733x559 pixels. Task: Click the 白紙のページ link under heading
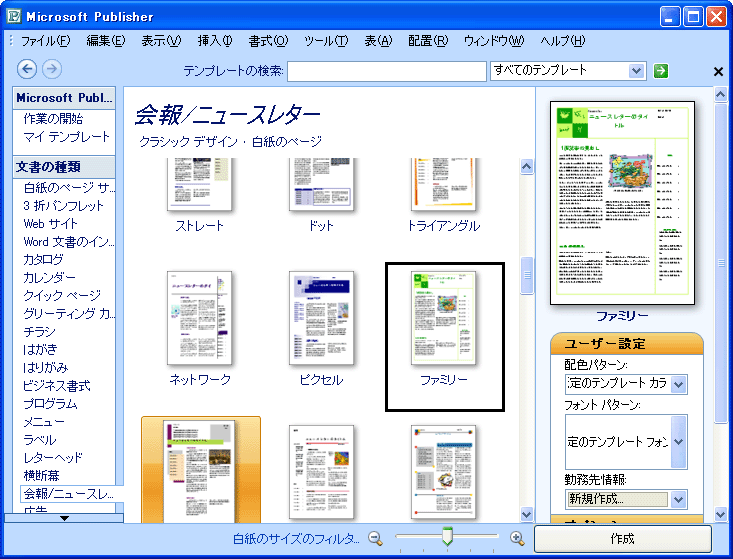pos(287,141)
